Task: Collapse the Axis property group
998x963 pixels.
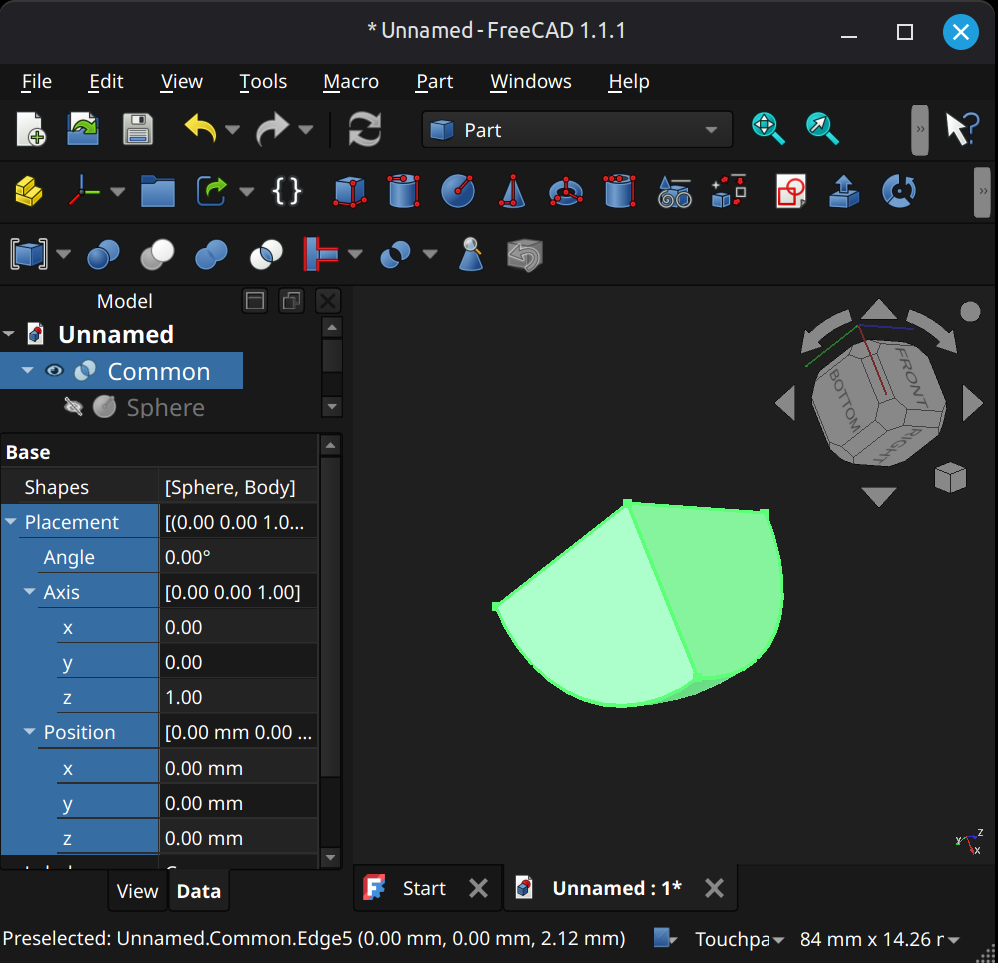Action: pos(29,591)
